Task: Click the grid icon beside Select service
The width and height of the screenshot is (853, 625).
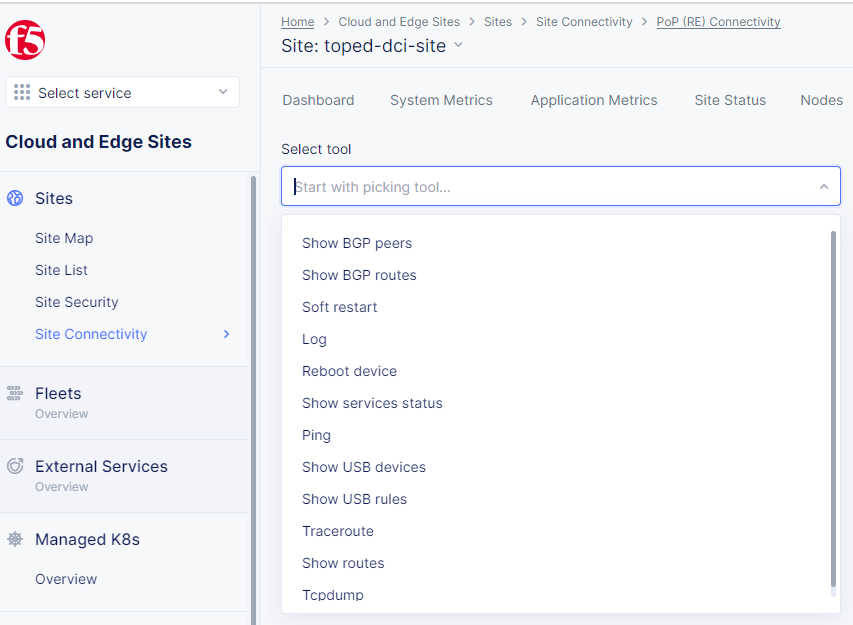Action: [x=22, y=92]
